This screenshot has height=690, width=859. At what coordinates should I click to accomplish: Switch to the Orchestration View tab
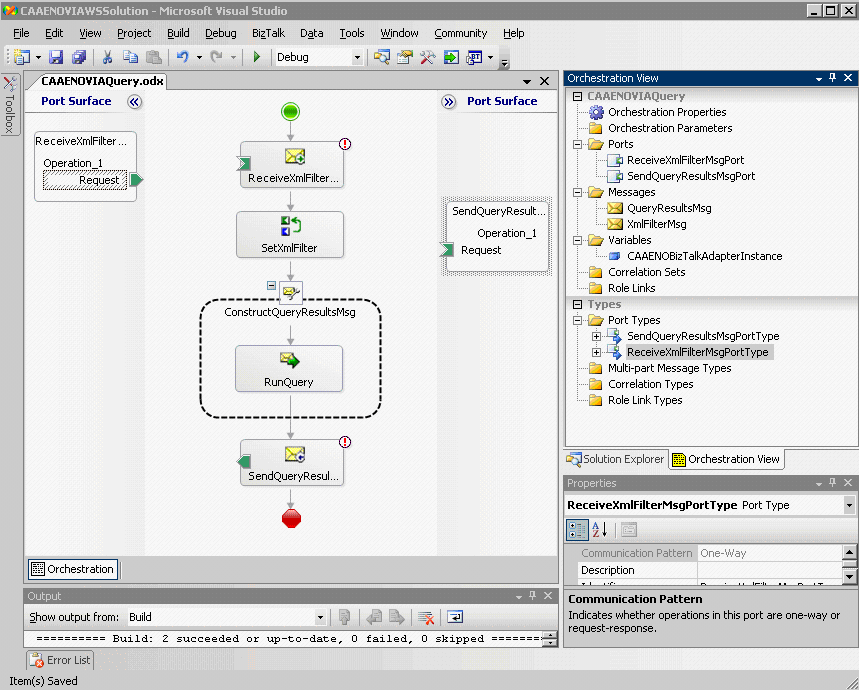point(726,459)
